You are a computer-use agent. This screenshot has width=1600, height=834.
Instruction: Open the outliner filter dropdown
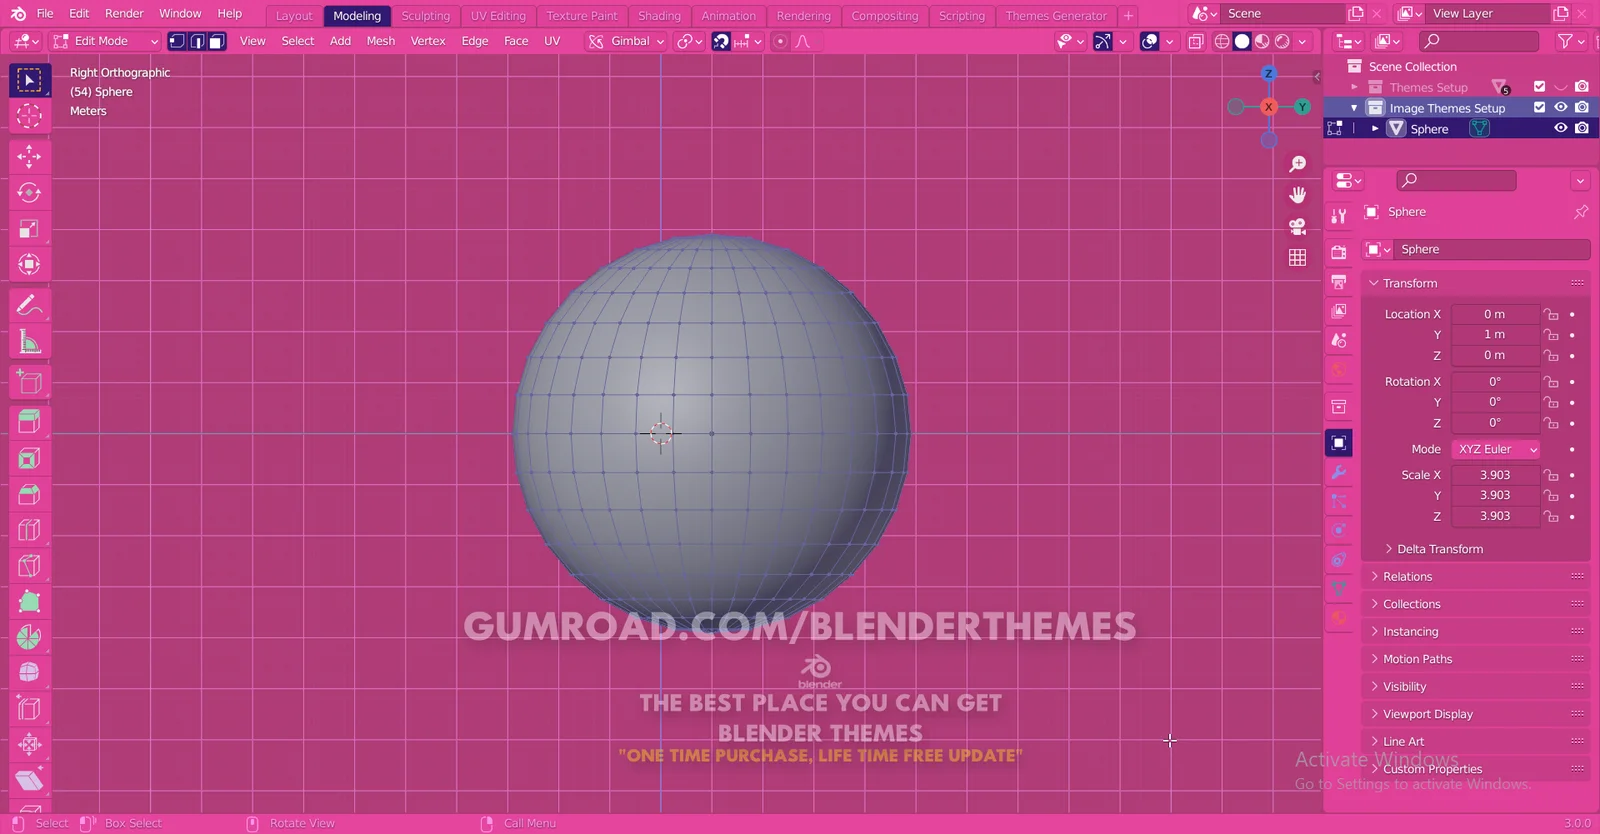(1572, 41)
